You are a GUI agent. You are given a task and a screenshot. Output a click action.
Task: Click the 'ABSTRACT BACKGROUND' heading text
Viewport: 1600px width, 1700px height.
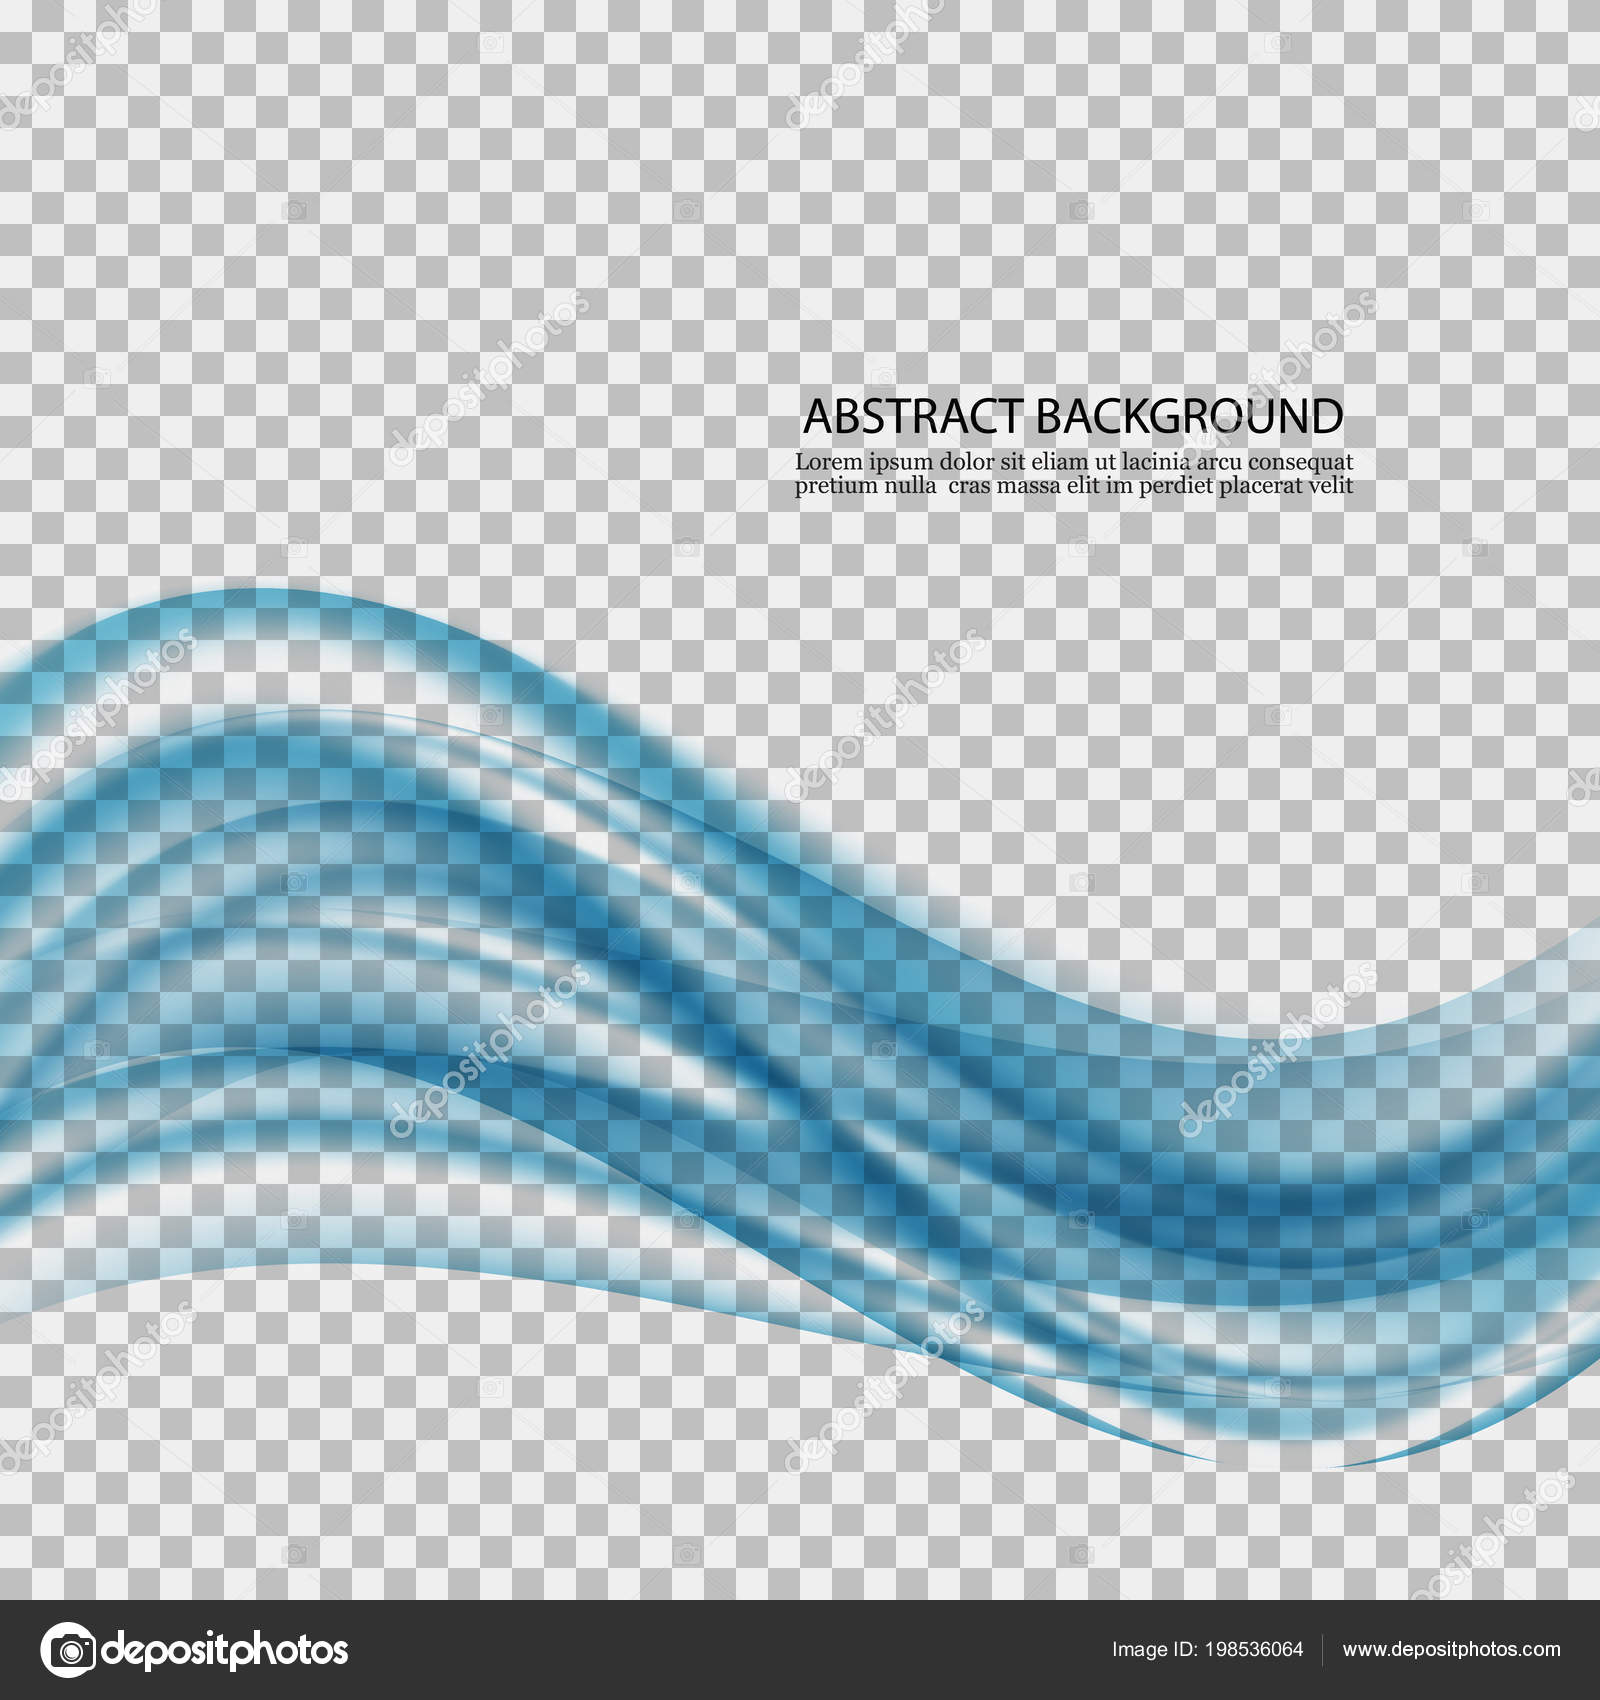click(x=1073, y=416)
